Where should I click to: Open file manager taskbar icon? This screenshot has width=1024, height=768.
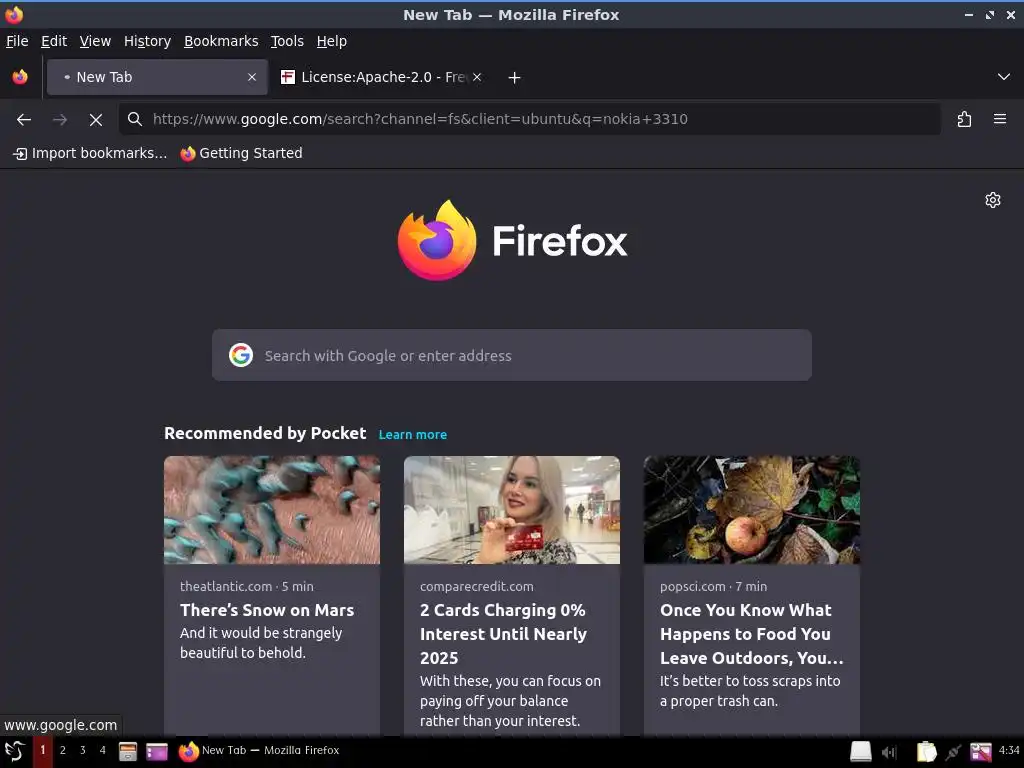click(x=127, y=752)
